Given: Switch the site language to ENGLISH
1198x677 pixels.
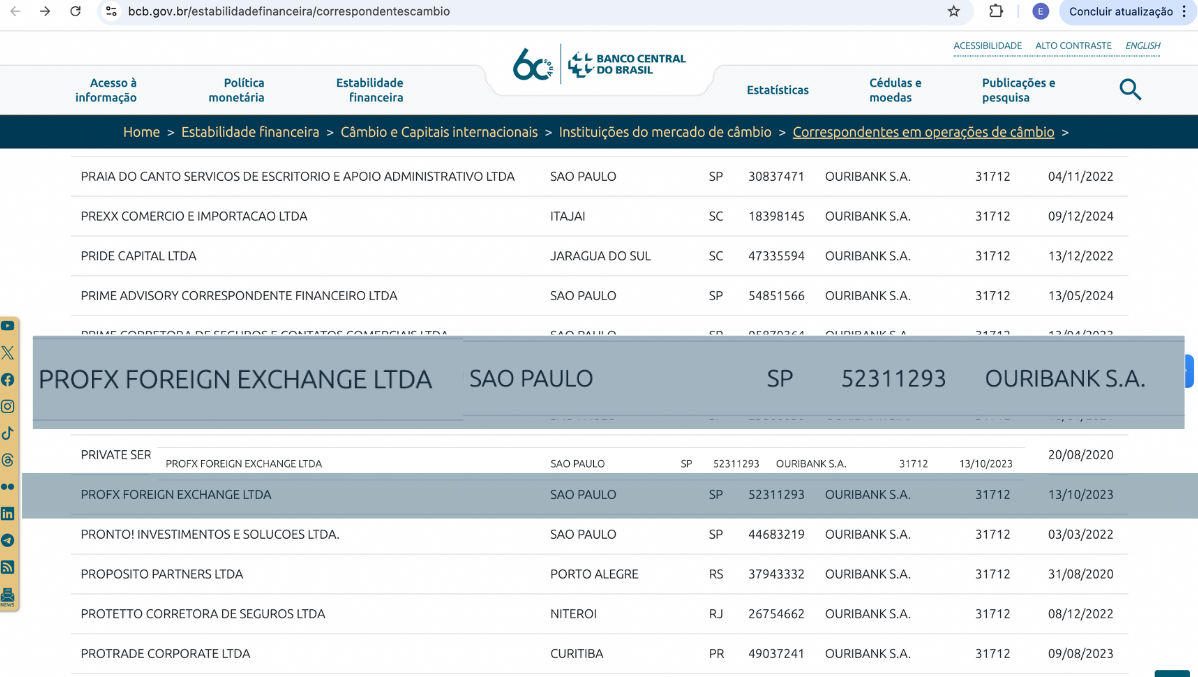Looking at the screenshot, I should tap(1143, 46).
